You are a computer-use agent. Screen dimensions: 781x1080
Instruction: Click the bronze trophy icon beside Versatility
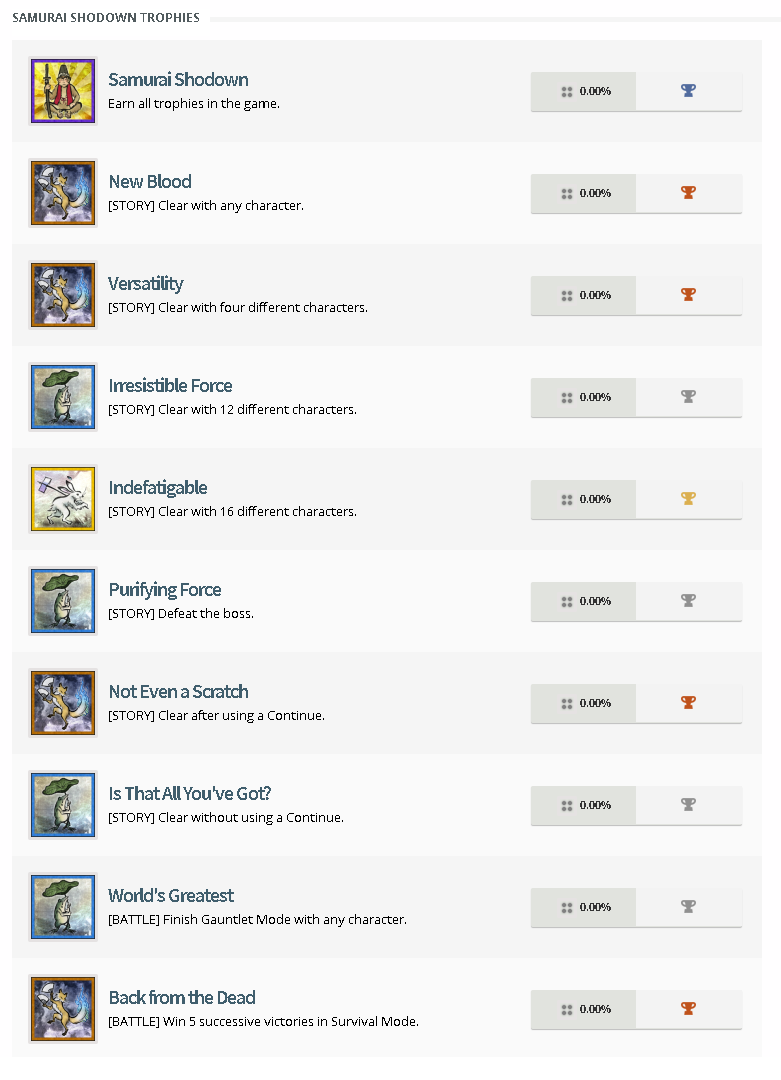tap(688, 295)
